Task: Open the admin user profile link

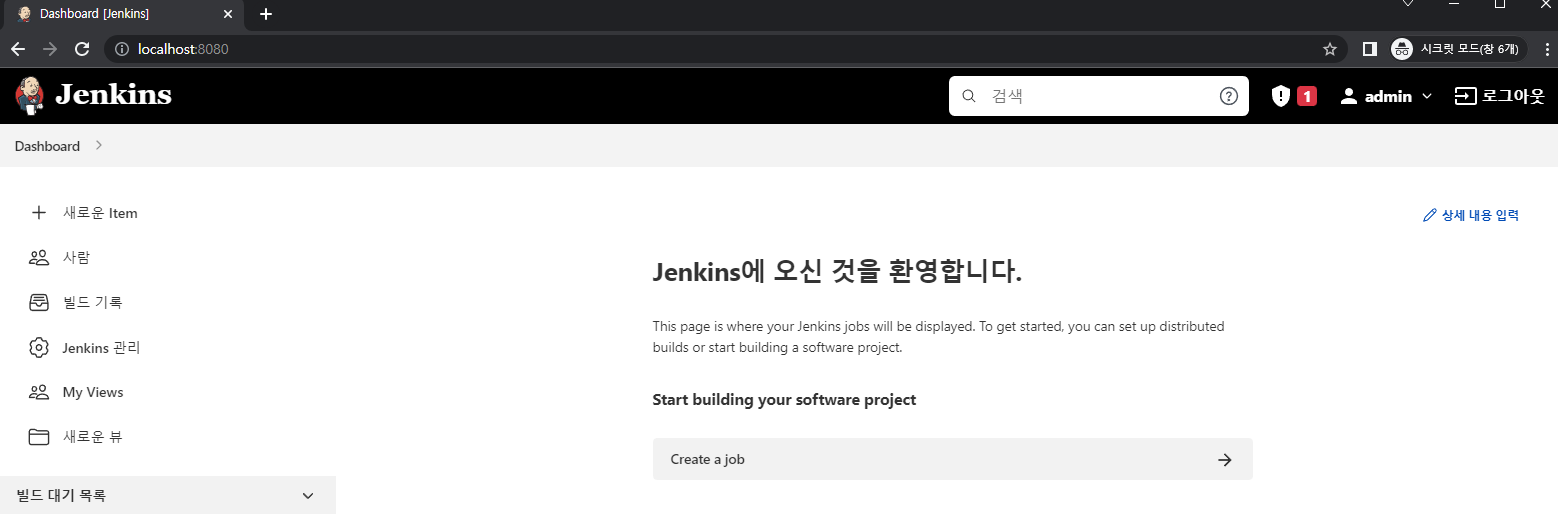Action: click(x=1387, y=96)
